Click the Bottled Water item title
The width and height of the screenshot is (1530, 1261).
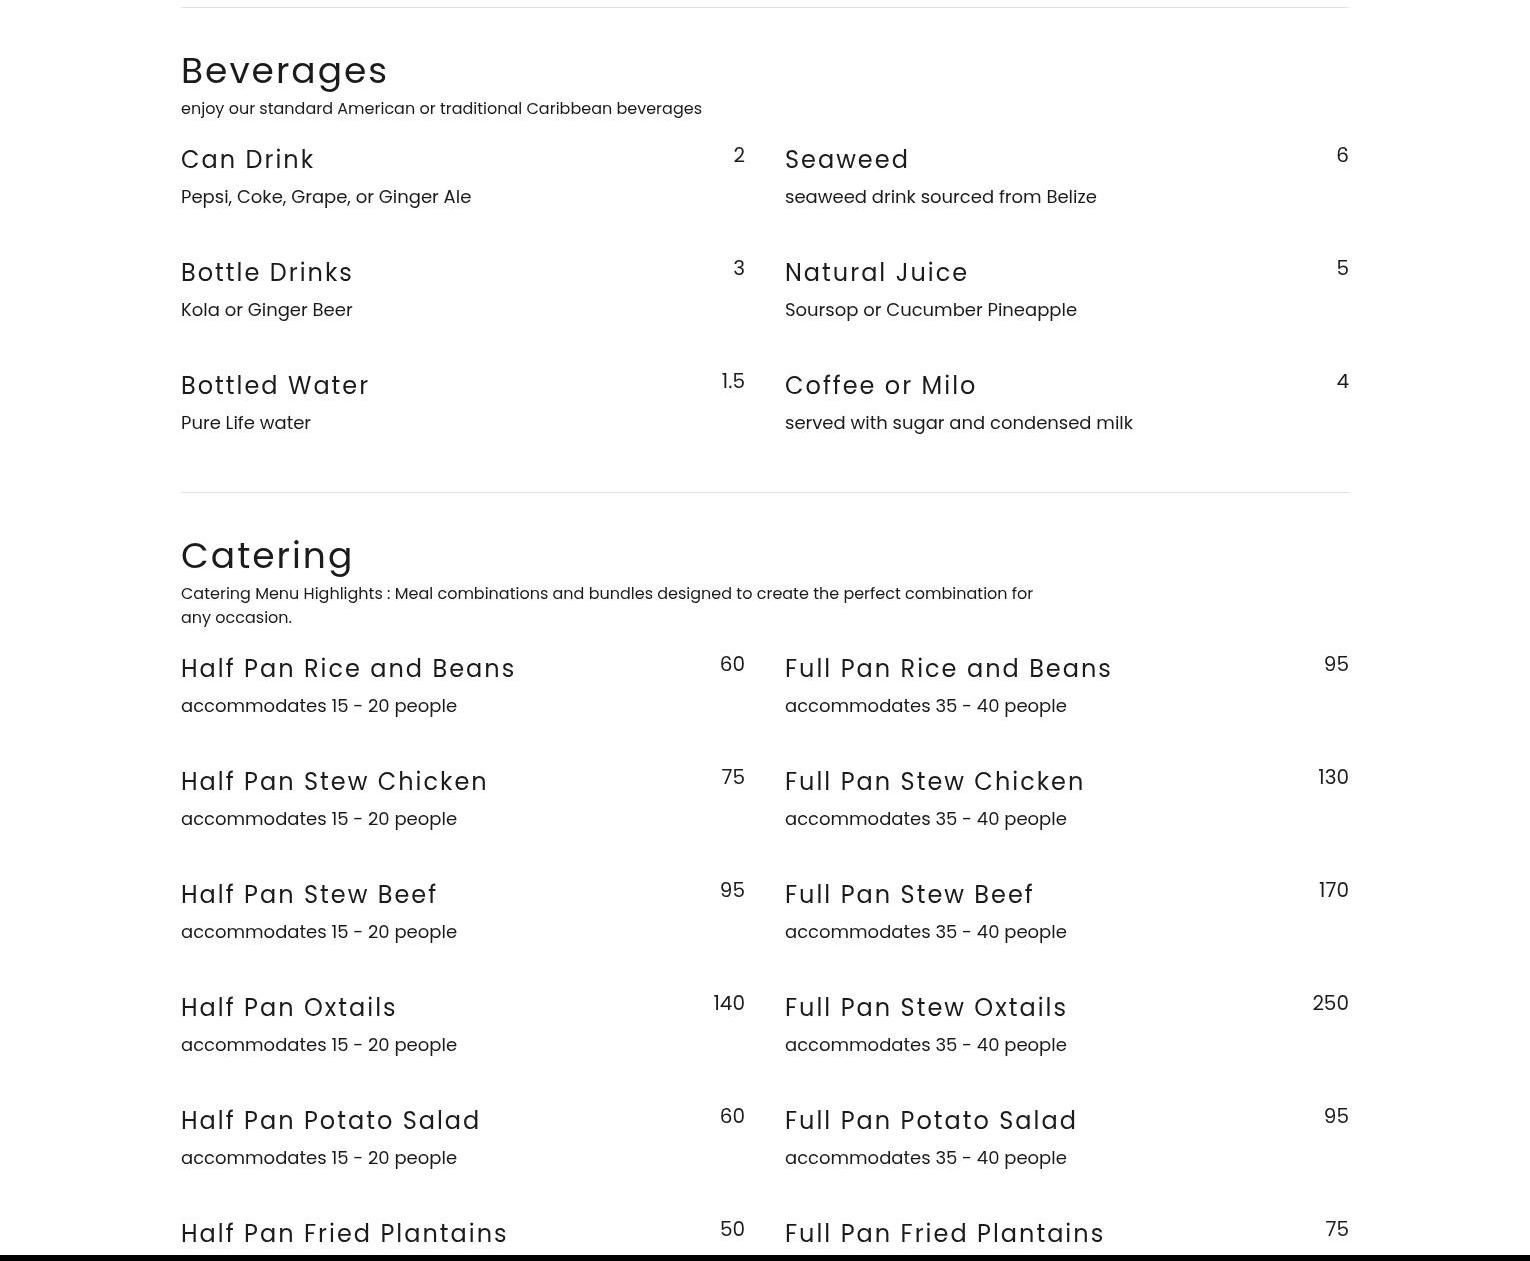275,386
